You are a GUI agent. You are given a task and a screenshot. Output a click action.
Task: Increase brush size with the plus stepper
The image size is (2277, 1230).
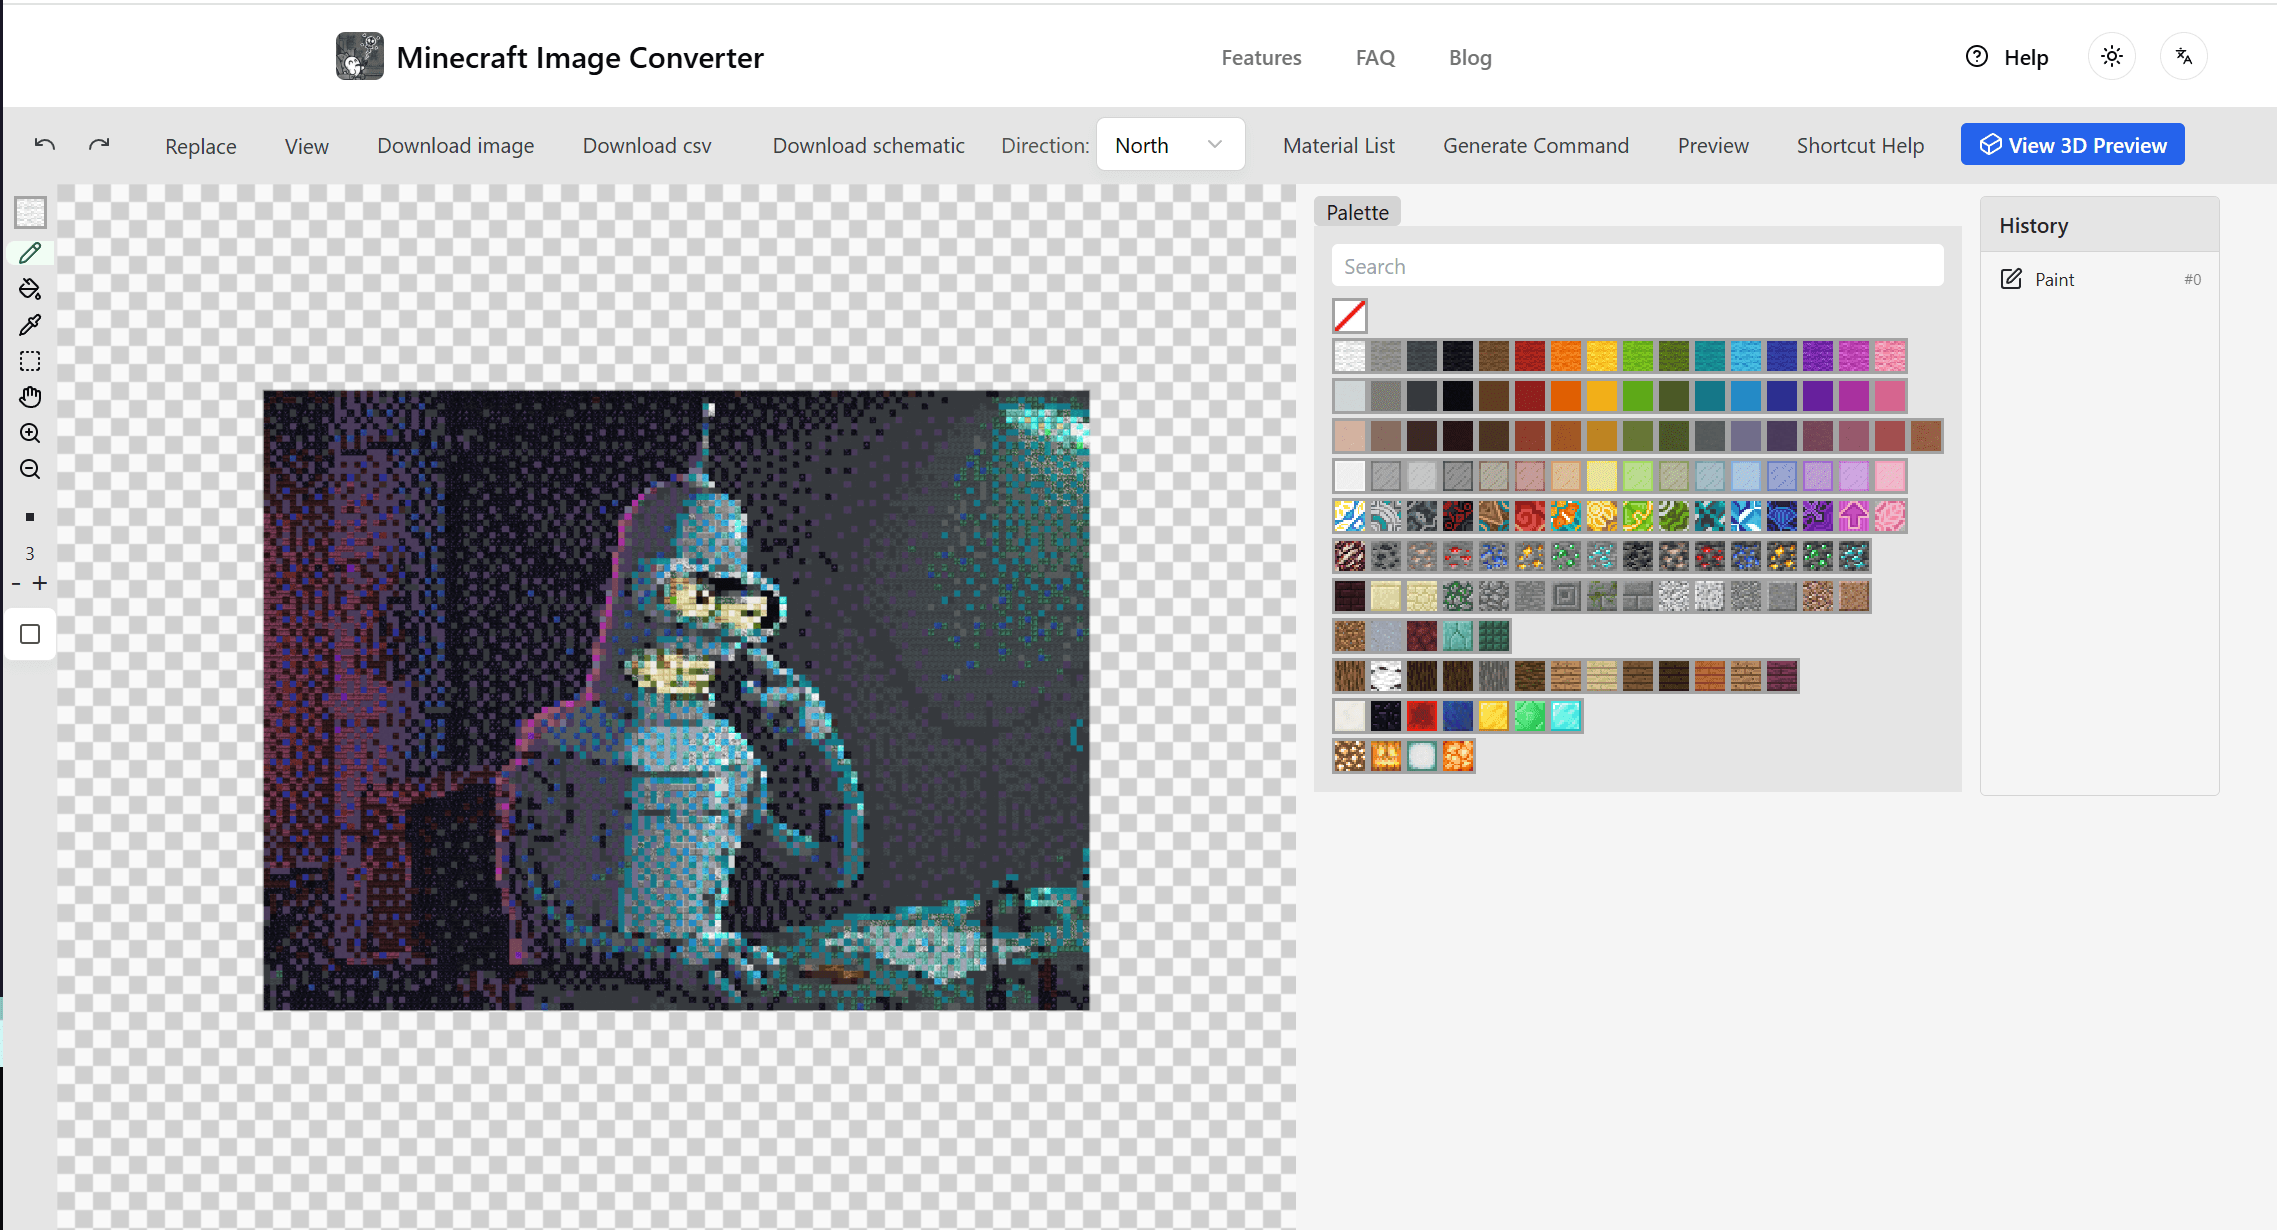click(x=41, y=583)
